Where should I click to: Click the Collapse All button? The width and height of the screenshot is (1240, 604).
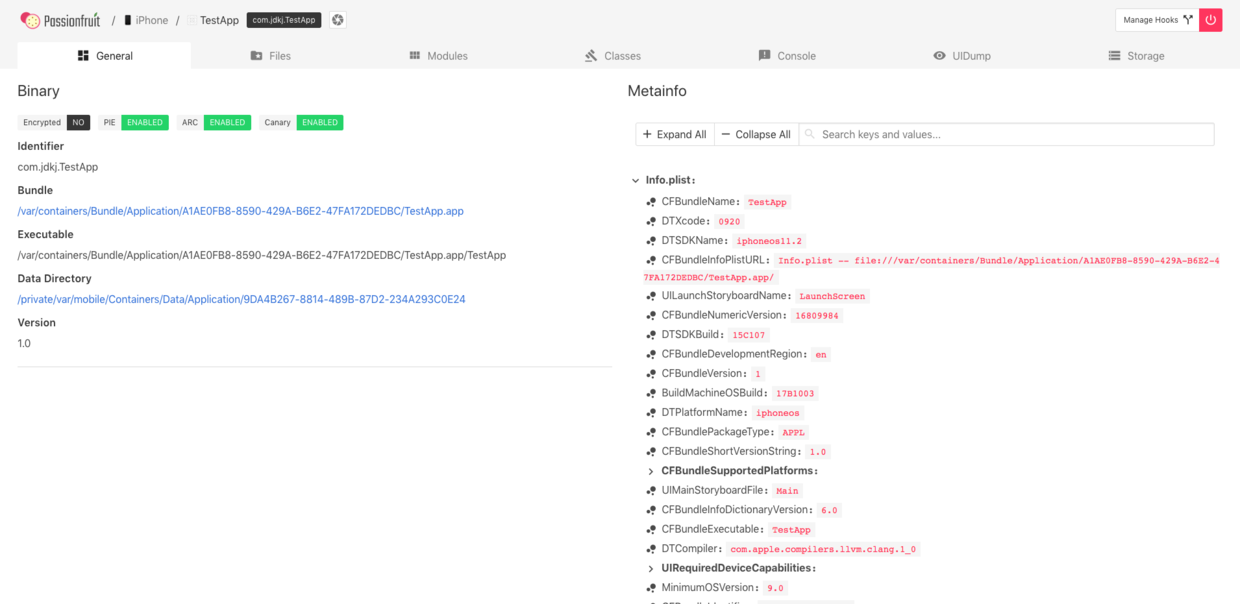tap(756, 134)
